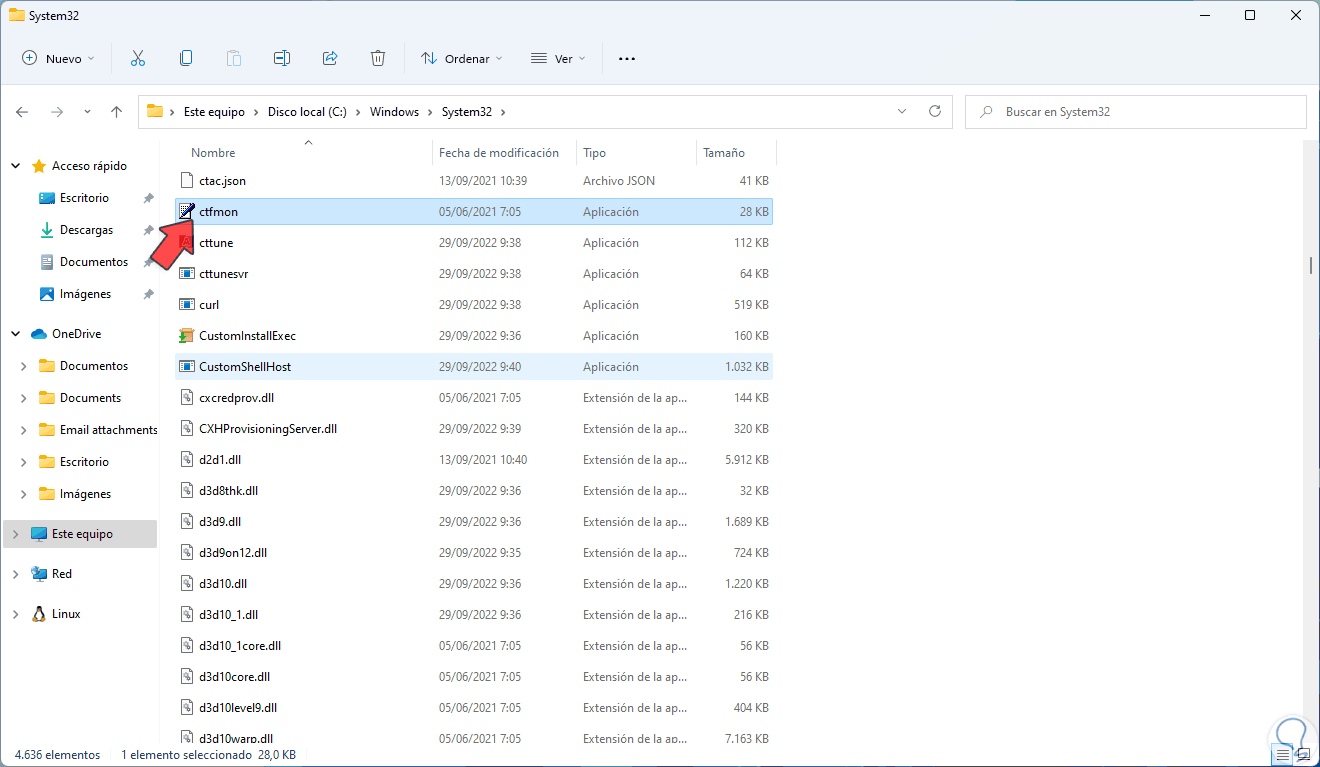This screenshot has height=767, width=1320.
Task: Click the Share icon in toolbar
Action: click(330, 59)
